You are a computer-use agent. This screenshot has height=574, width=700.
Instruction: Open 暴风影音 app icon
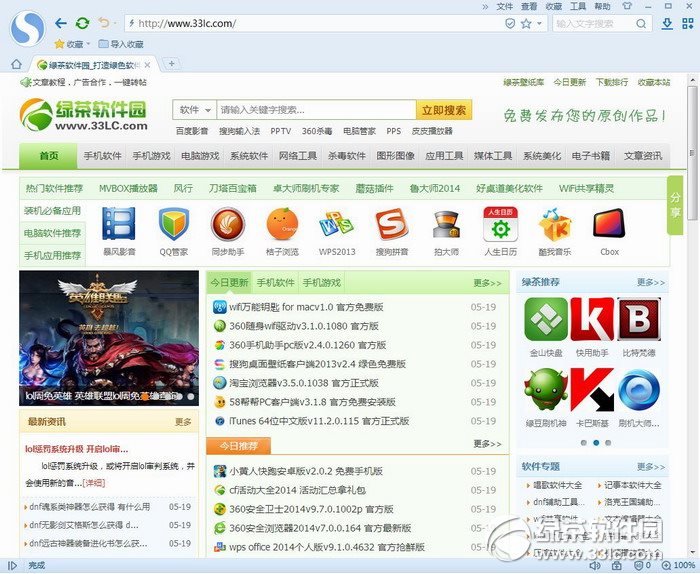pyautogui.click(x=119, y=224)
